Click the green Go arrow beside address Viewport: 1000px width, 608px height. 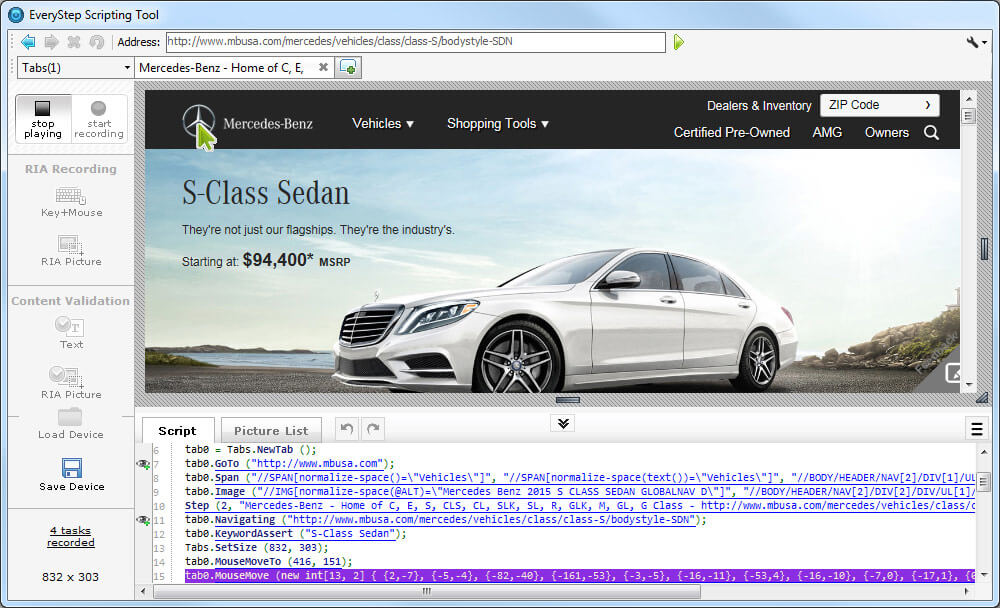679,42
